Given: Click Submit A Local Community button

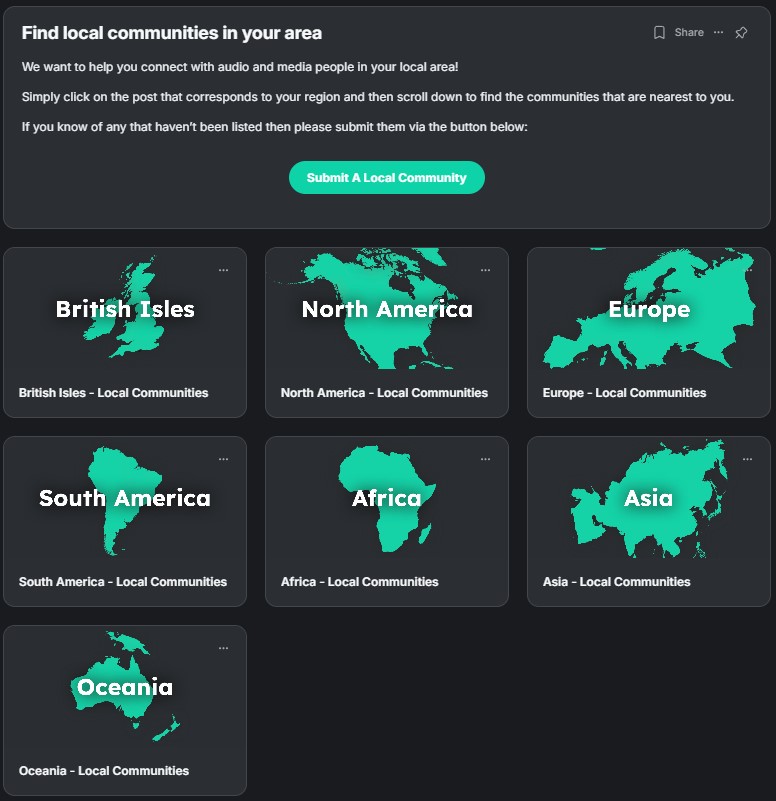Looking at the screenshot, I should point(386,178).
